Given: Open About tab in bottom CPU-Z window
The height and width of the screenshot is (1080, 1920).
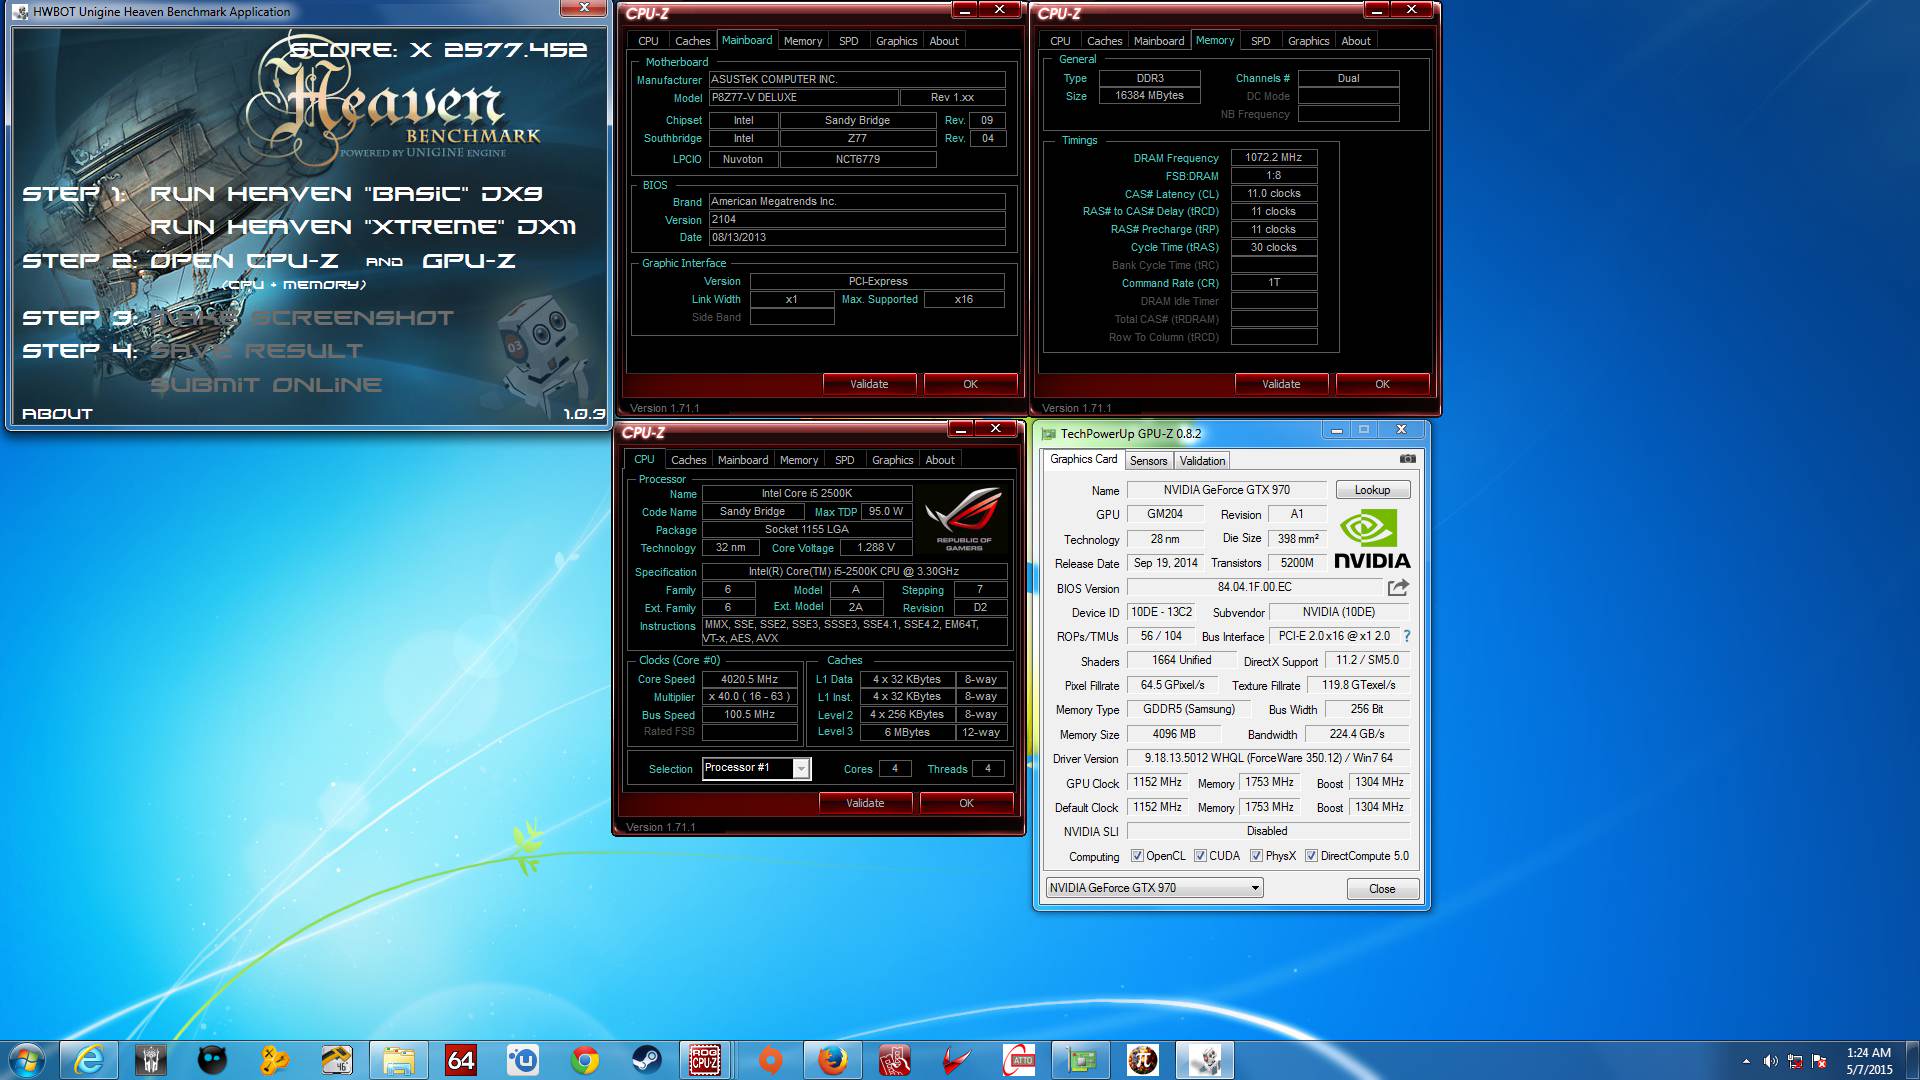Looking at the screenshot, I should coord(940,460).
